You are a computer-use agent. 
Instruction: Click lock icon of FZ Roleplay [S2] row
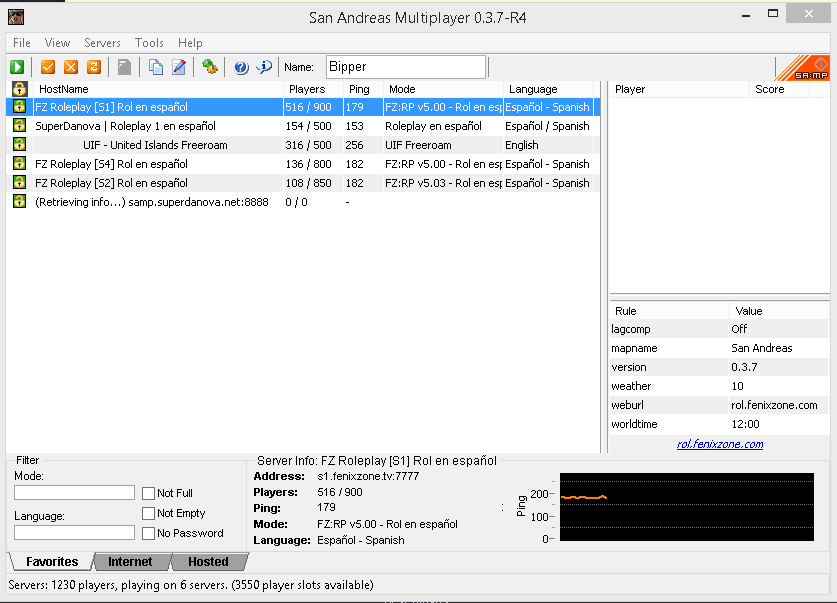pos(20,182)
